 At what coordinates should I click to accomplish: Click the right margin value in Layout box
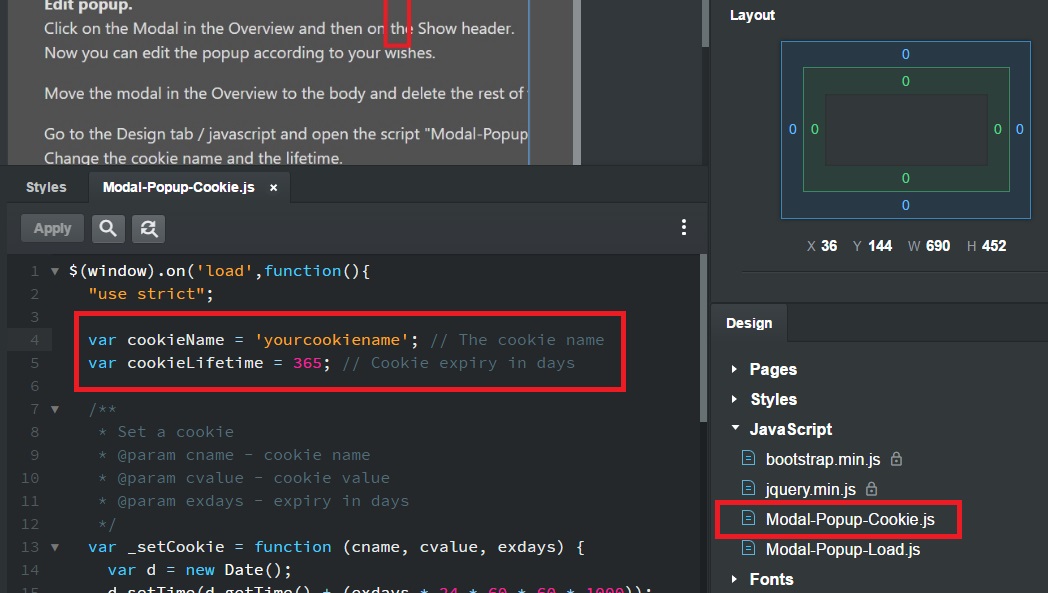point(1019,129)
